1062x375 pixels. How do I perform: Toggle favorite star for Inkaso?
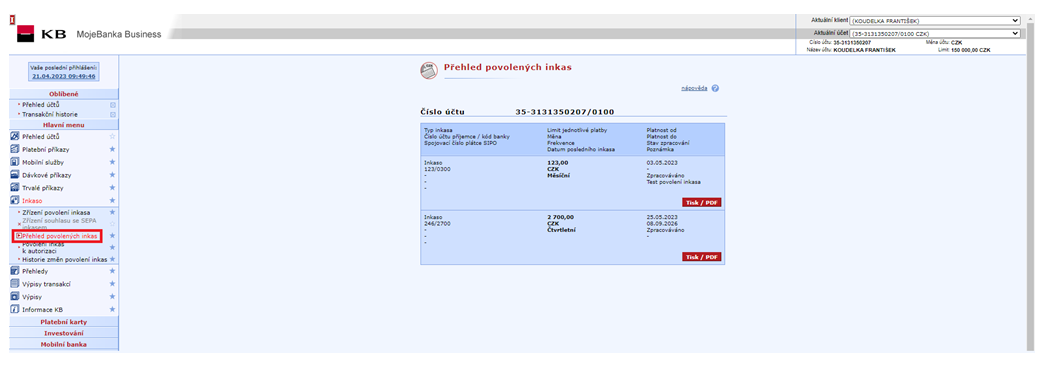click(112, 200)
